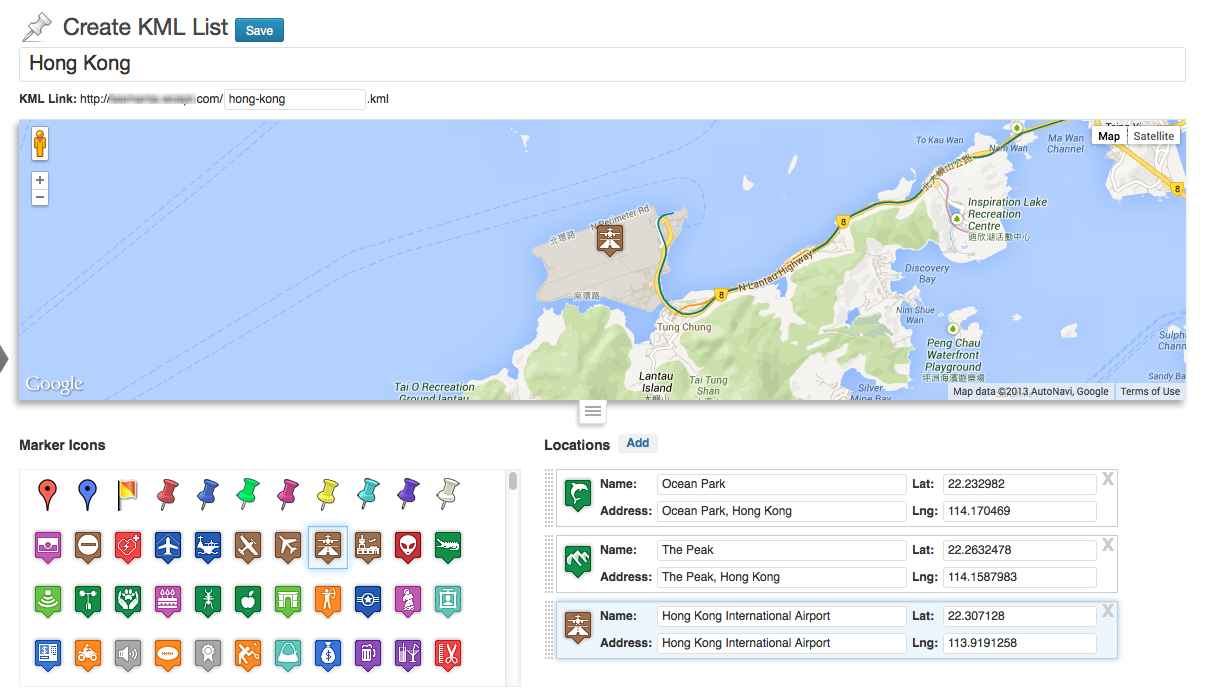Switch map to Satellite view
1210x698 pixels.
1153,136
